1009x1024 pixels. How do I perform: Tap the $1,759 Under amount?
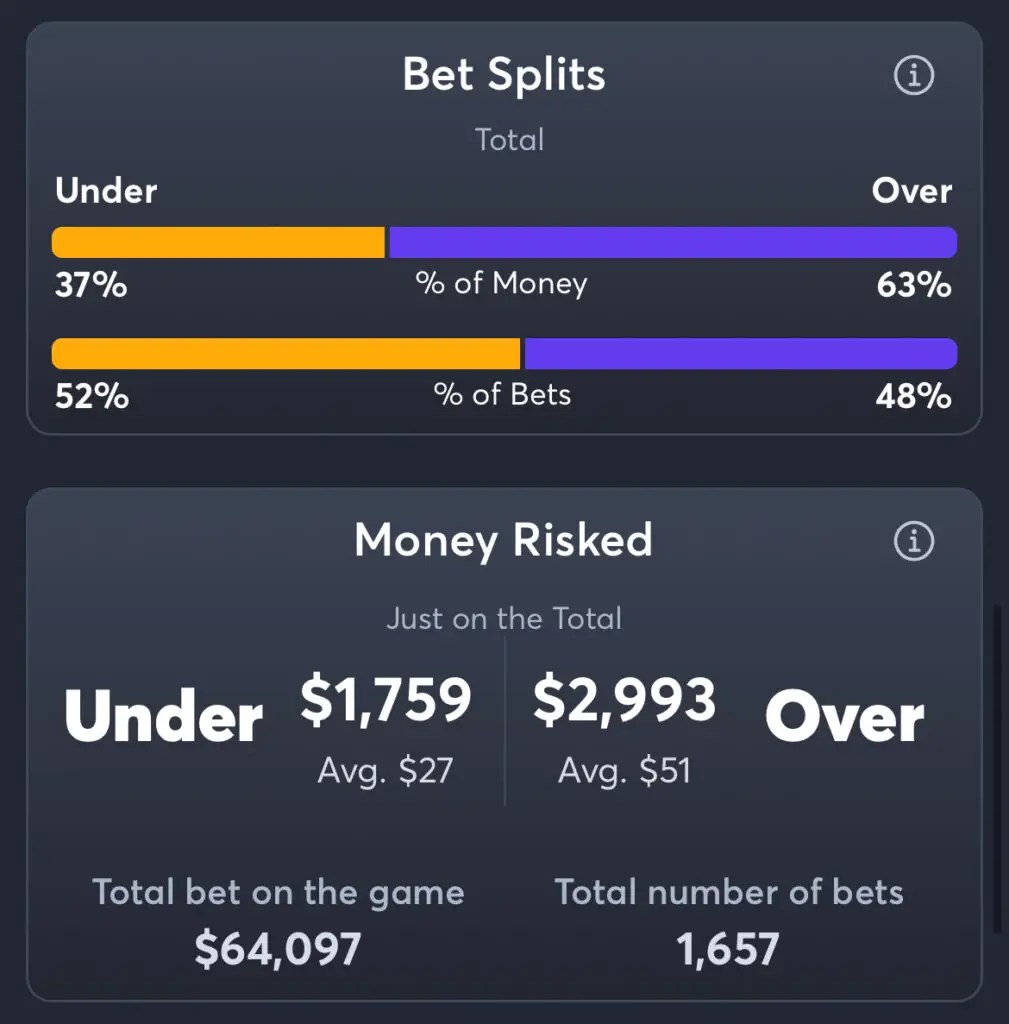[x=385, y=700]
